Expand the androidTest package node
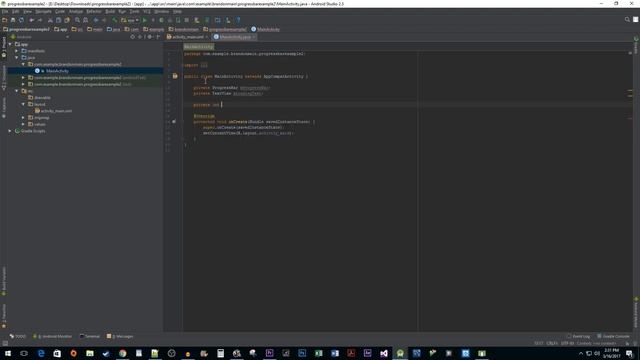 [23, 78]
